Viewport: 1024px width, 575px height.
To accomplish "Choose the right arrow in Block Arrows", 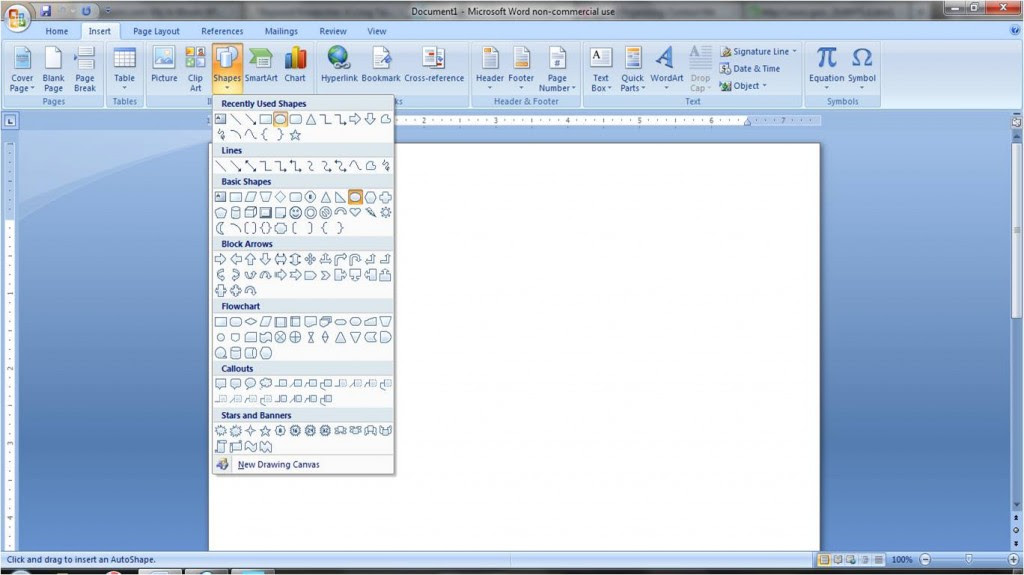I will (x=220, y=259).
